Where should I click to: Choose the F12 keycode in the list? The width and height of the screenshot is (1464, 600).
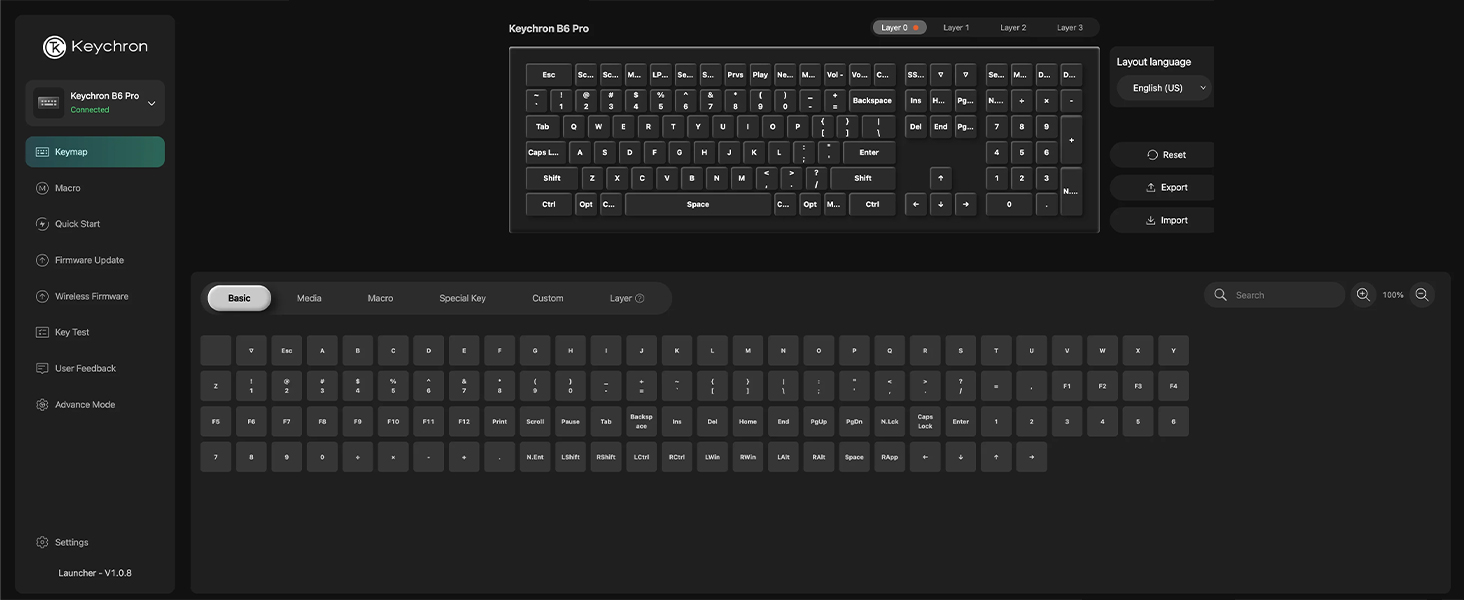(x=464, y=422)
